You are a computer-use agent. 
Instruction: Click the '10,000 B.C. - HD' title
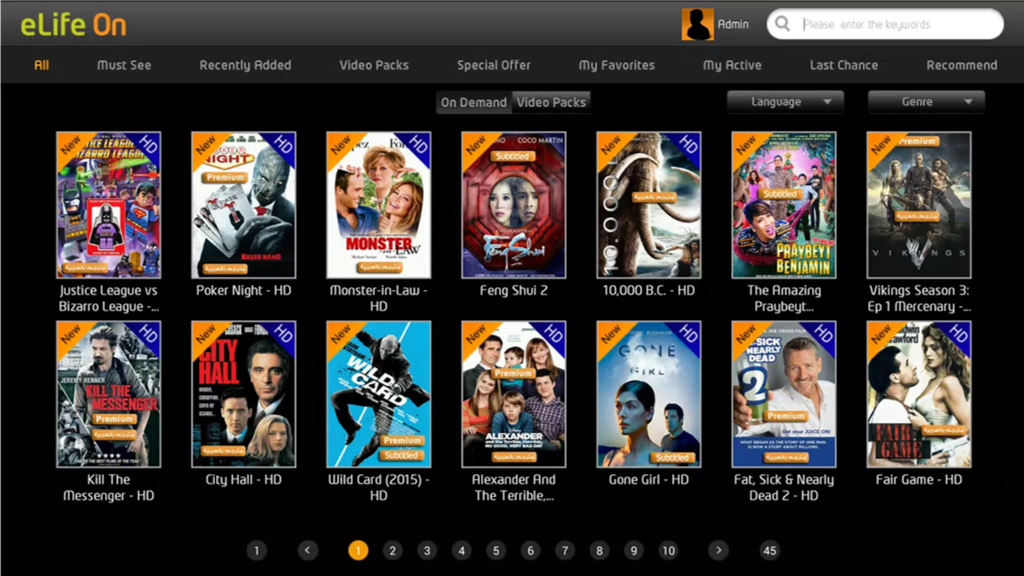pos(648,291)
